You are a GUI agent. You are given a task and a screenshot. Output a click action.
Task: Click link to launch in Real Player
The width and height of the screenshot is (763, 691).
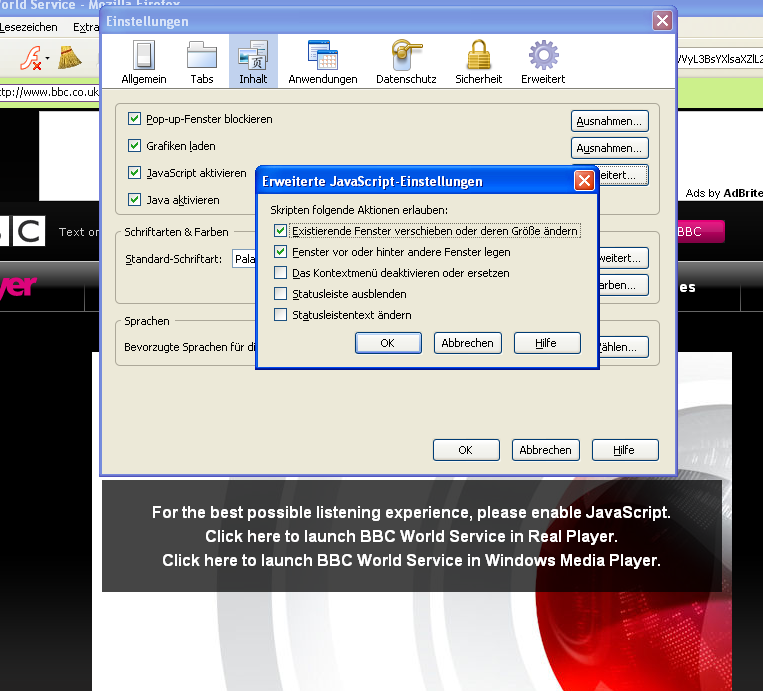point(411,536)
